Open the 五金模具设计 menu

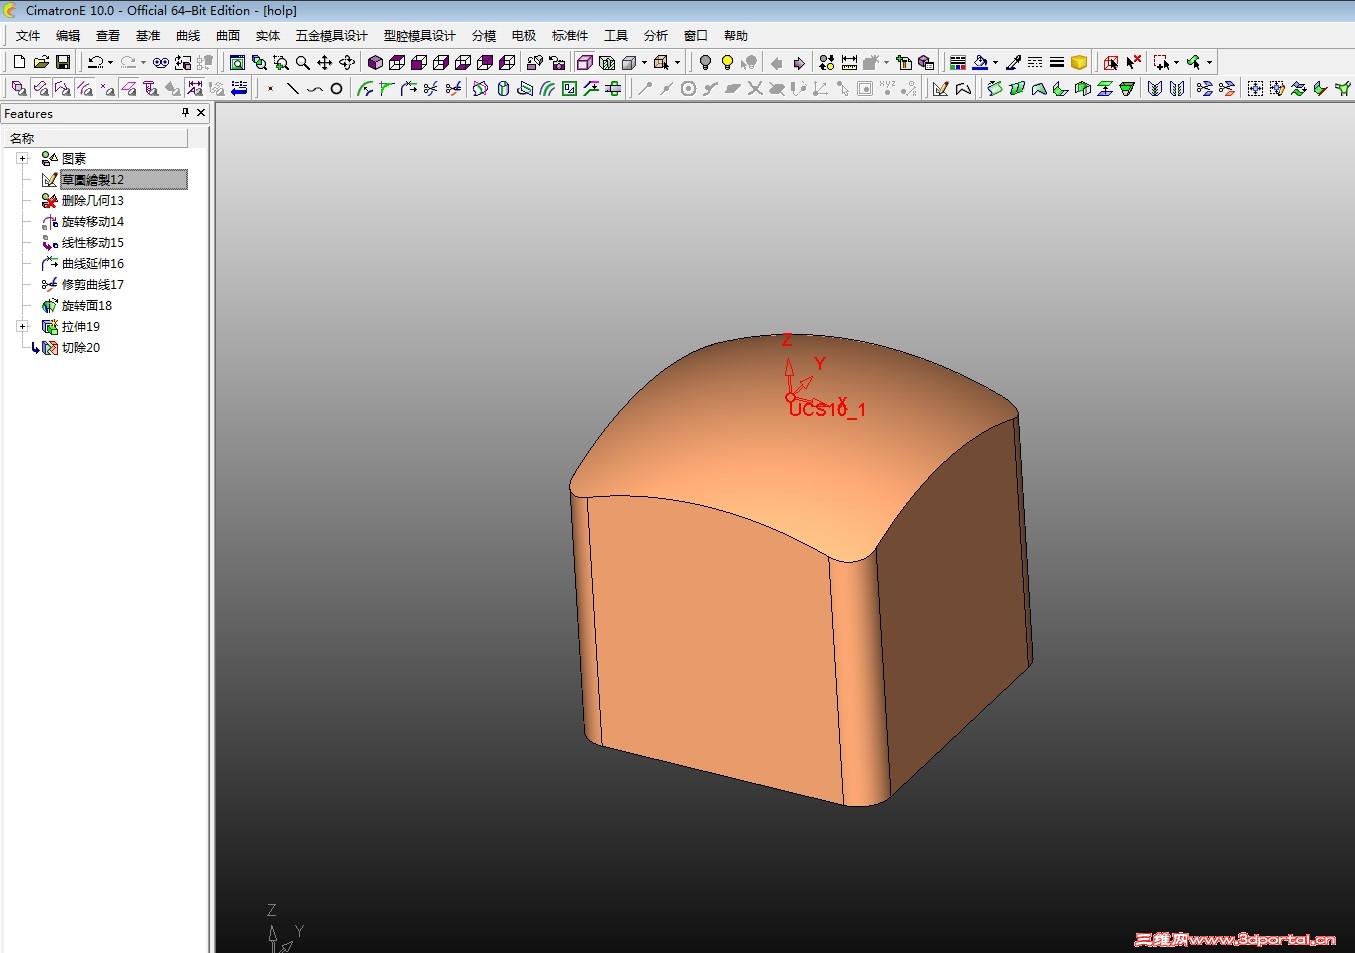pos(332,36)
